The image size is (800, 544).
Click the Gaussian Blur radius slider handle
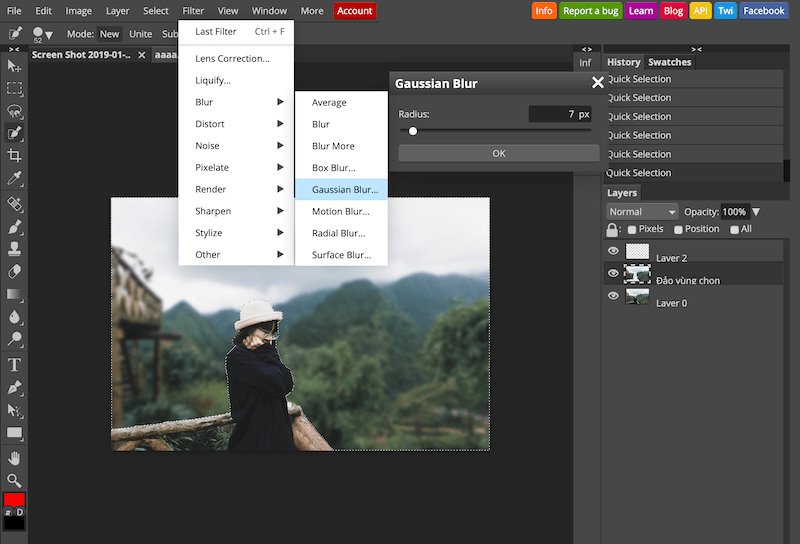pyautogui.click(x=413, y=131)
